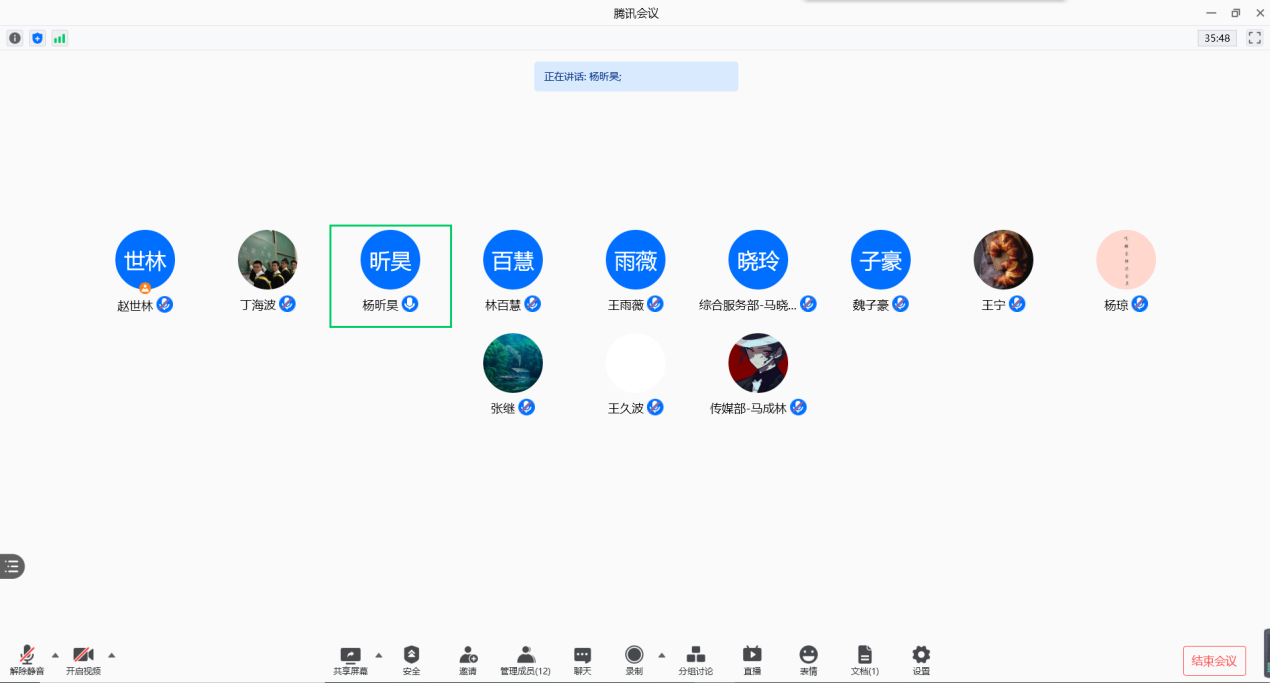Open the Security (安全) shield icon

pyautogui.click(x=411, y=655)
